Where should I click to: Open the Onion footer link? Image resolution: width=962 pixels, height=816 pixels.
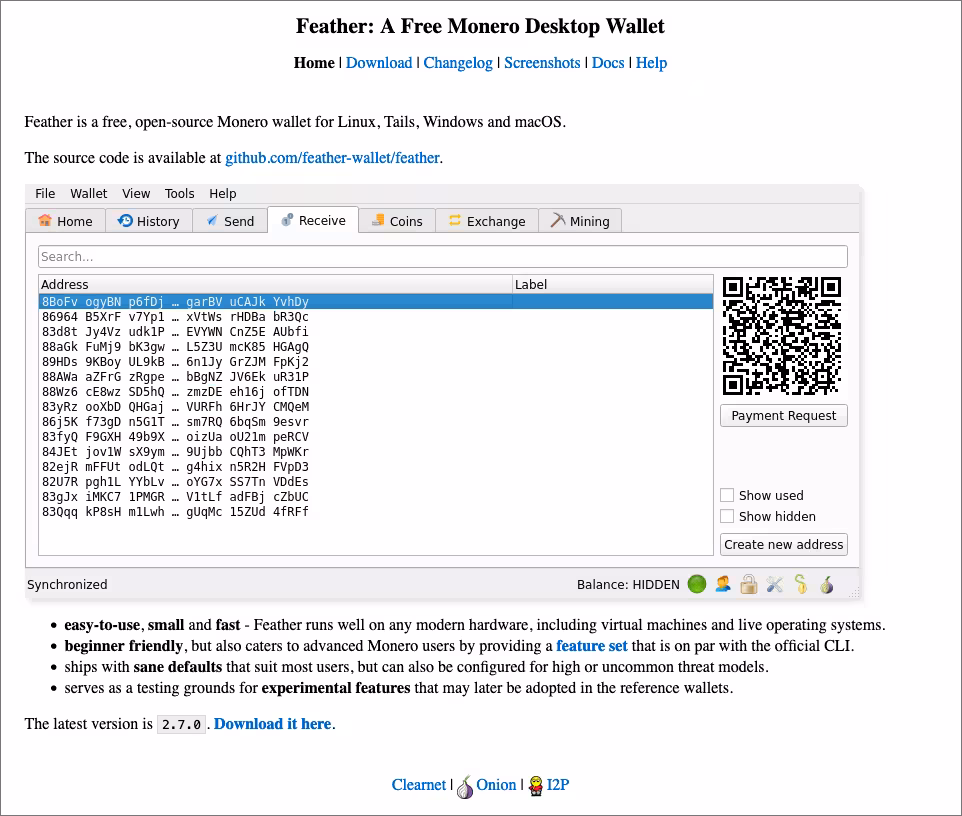[x=496, y=785]
